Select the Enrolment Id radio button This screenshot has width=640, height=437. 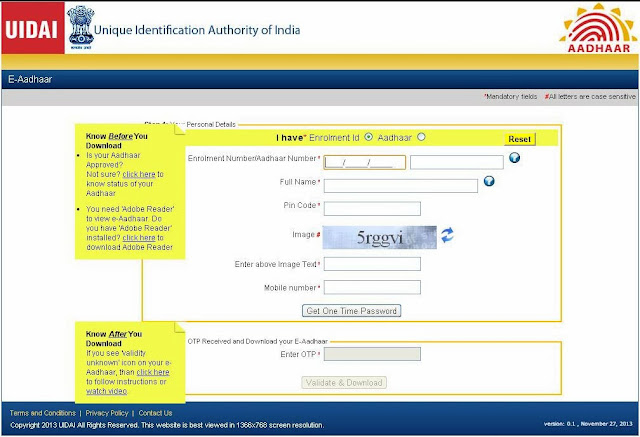[369, 137]
